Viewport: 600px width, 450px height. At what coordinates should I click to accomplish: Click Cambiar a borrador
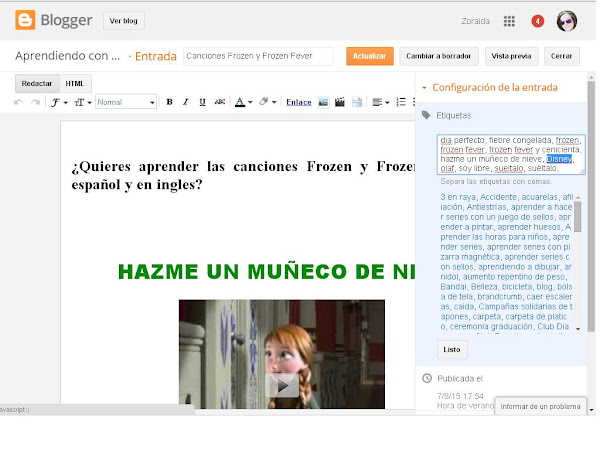point(439,56)
